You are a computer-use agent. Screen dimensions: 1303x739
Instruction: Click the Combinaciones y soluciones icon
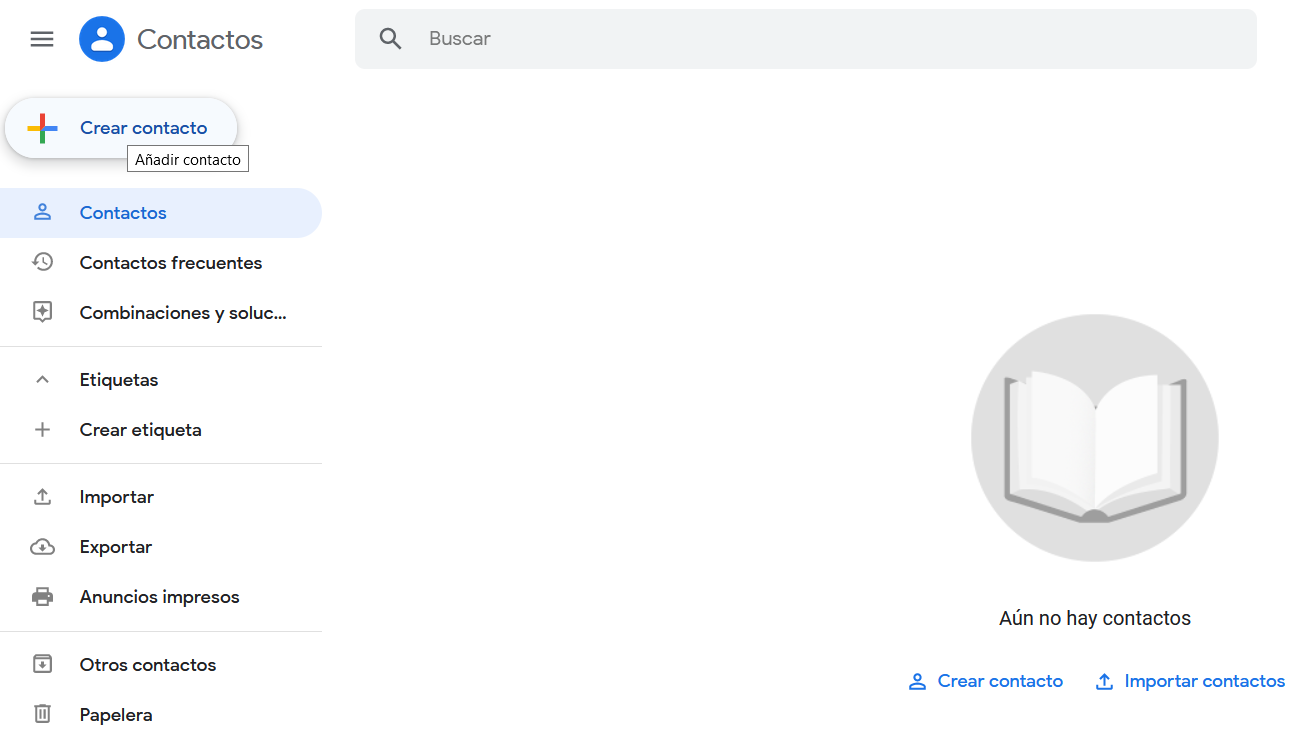[x=42, y=312]
